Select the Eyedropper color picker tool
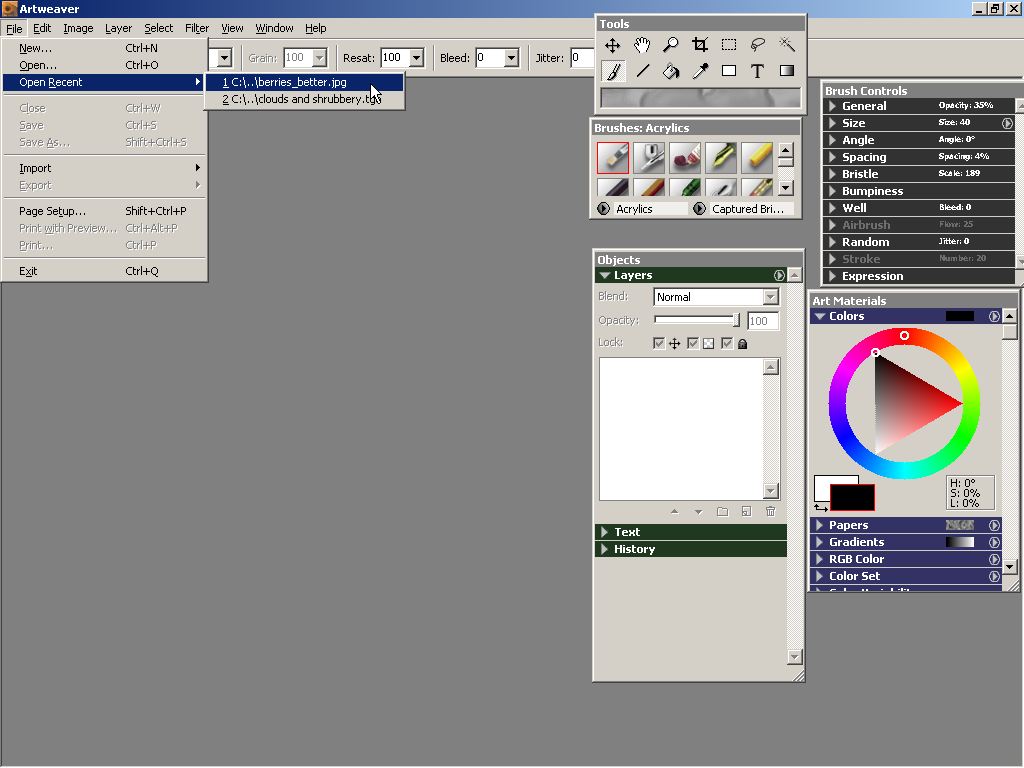The width and height of the screenshot is (1024, 768). 700,71
